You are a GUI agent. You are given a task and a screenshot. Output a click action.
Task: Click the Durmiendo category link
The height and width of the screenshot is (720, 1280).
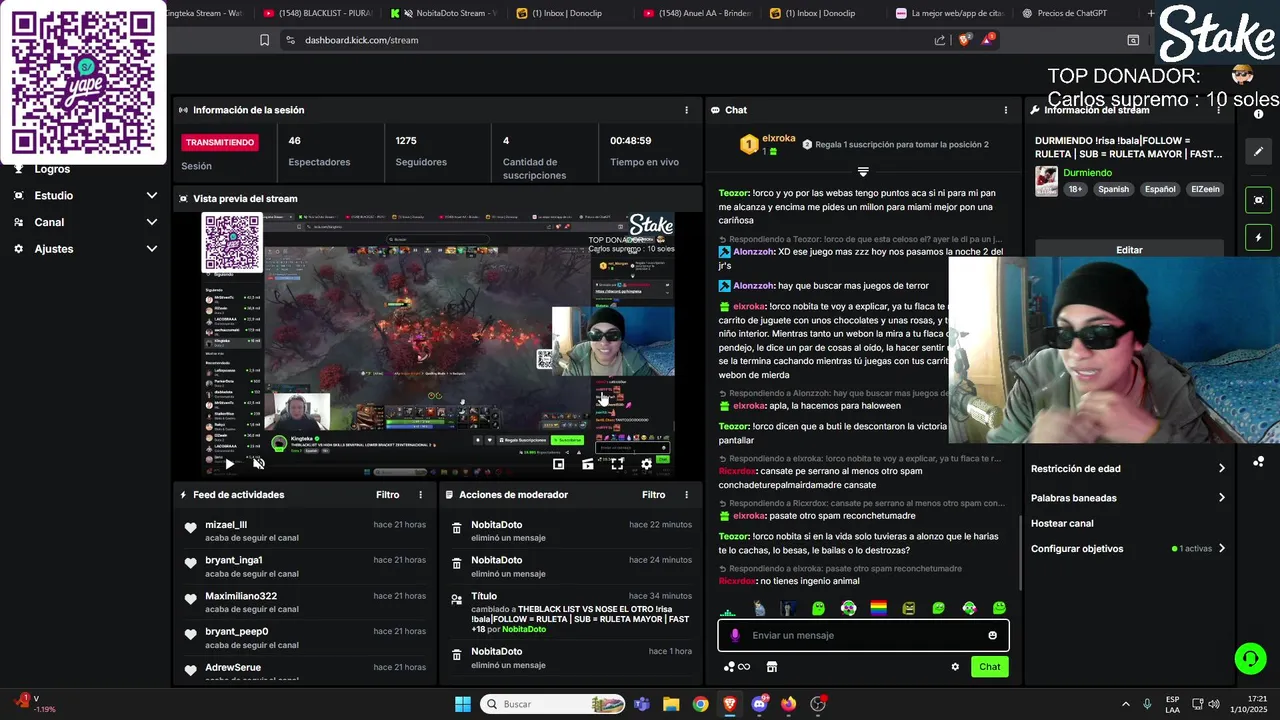1087,173
